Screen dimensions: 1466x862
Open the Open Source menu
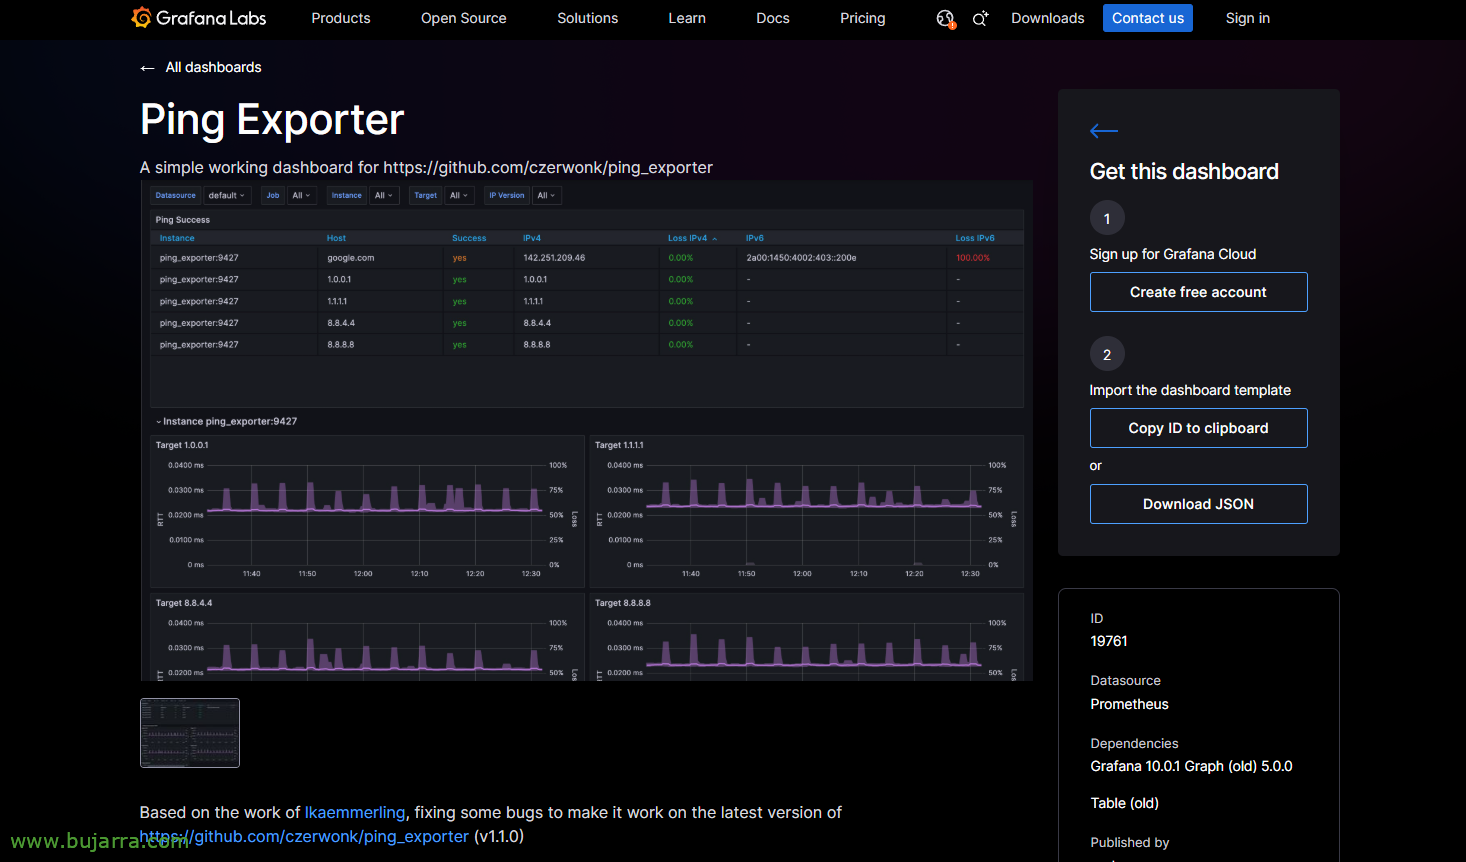[464, 18]
